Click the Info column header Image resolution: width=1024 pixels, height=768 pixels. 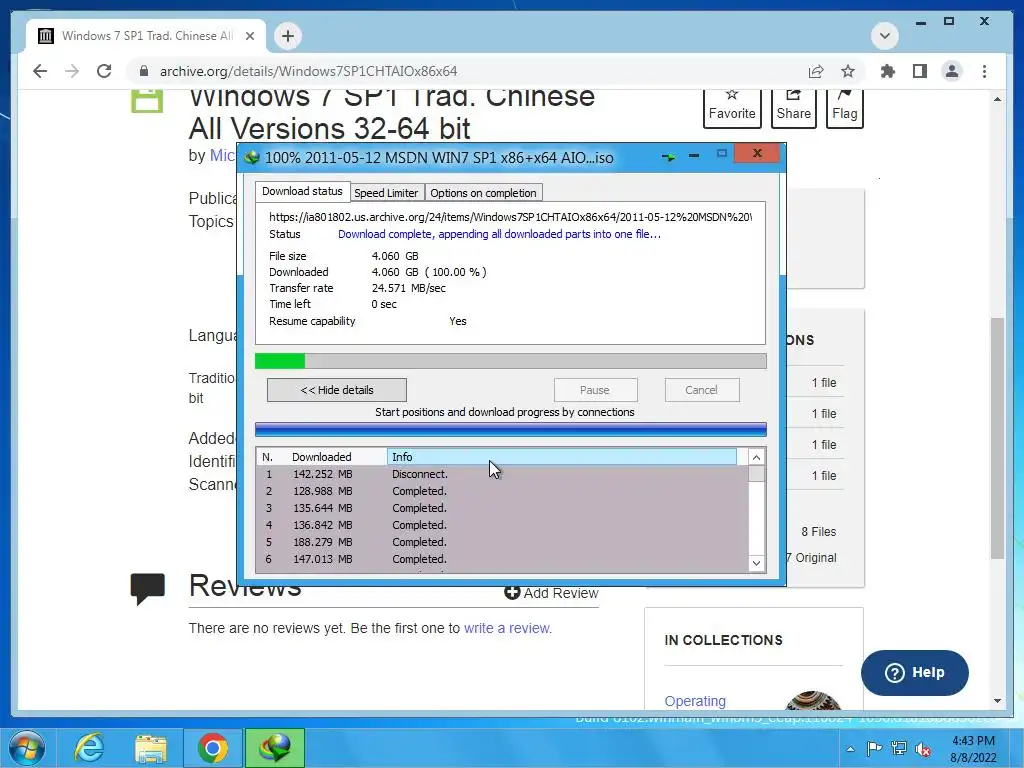[x=562, y=456]
